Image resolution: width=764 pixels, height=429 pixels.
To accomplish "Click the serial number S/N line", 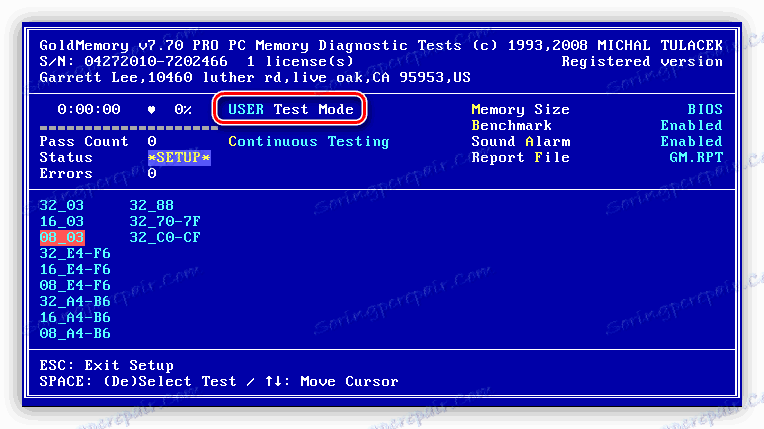I will tap(196, 61).
